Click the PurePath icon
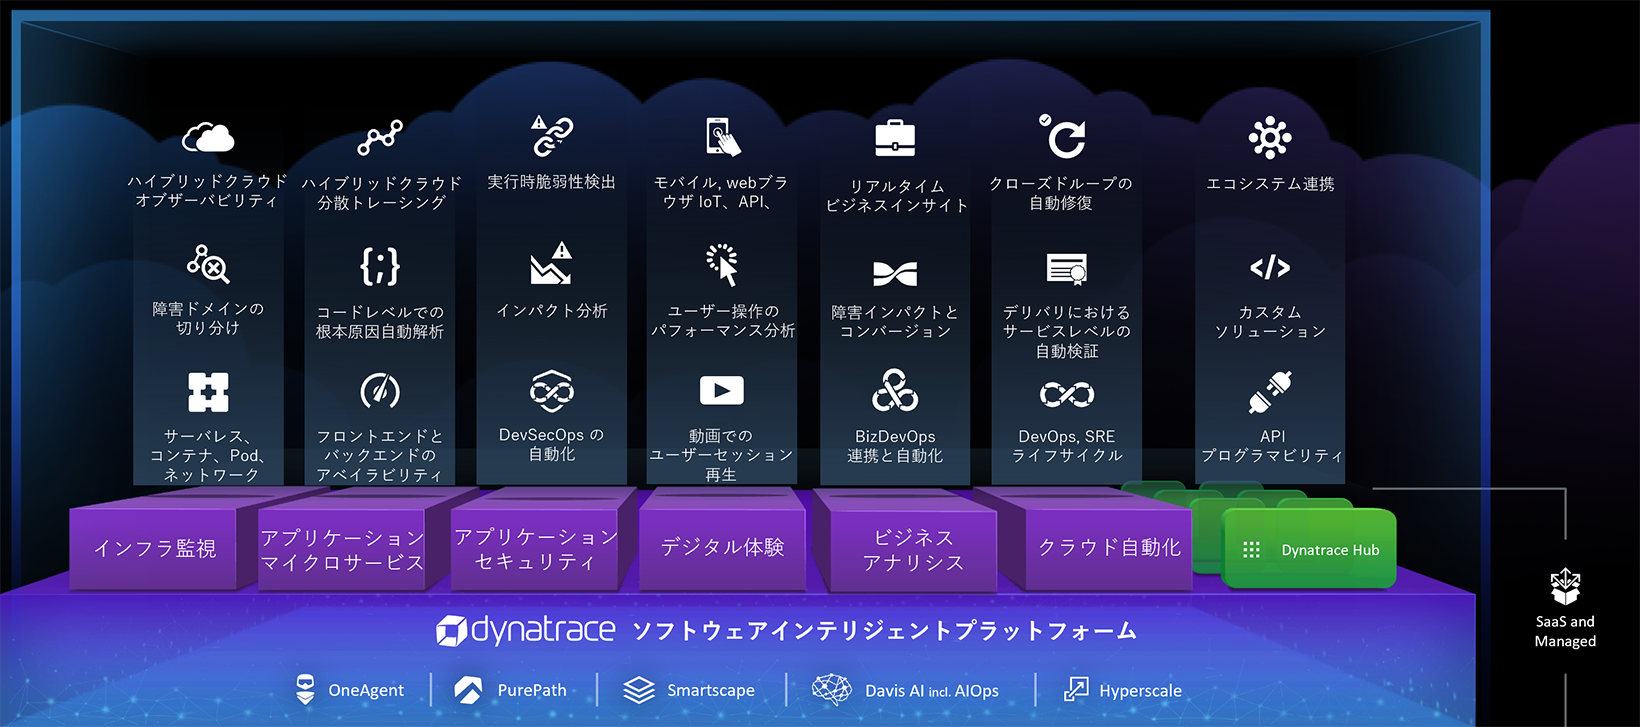 click(x=468, y=689)
